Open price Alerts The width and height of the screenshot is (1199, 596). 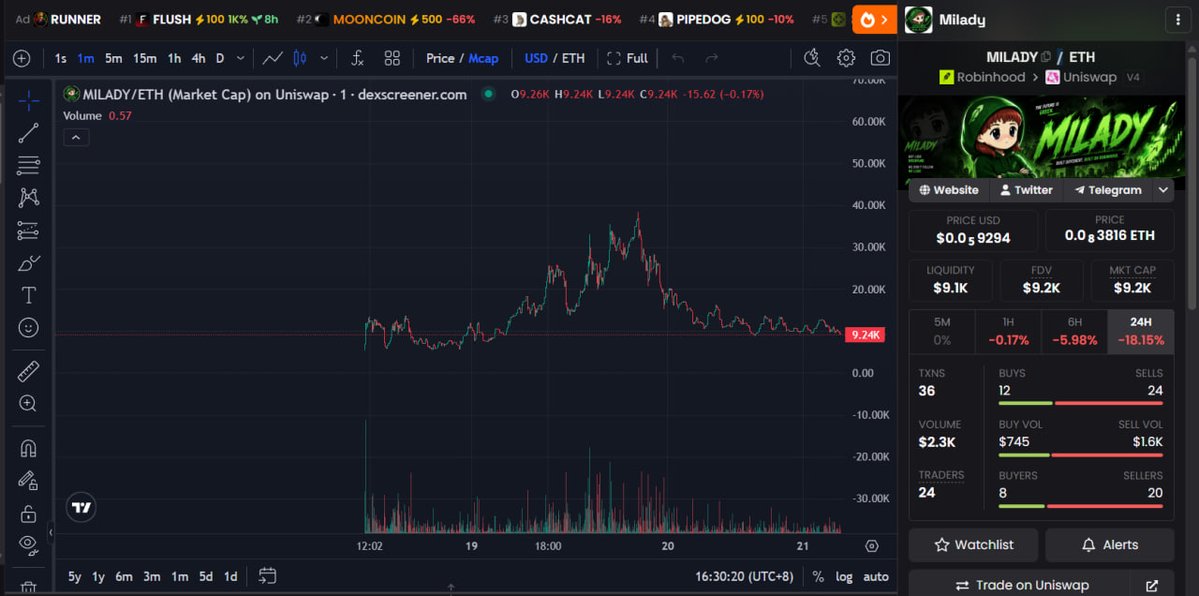tap(1110, 545)
